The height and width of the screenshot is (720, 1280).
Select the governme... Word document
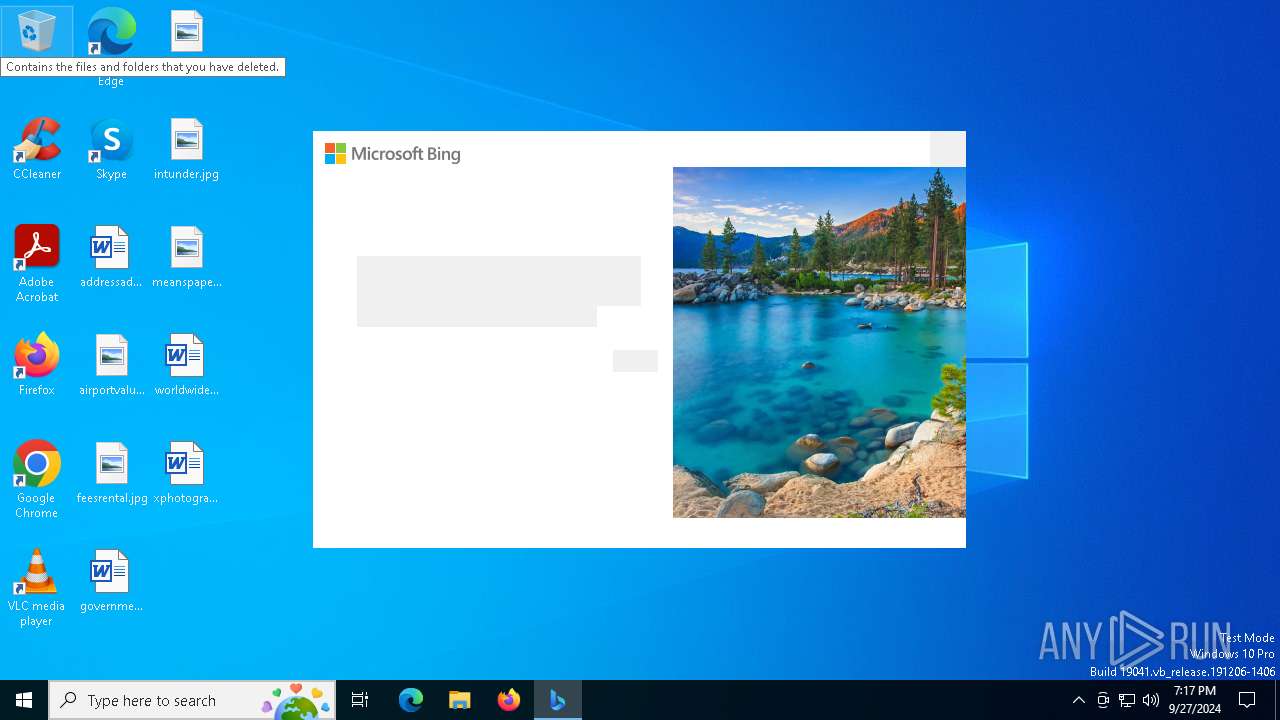pyautogui.click(x=111, y=582)
